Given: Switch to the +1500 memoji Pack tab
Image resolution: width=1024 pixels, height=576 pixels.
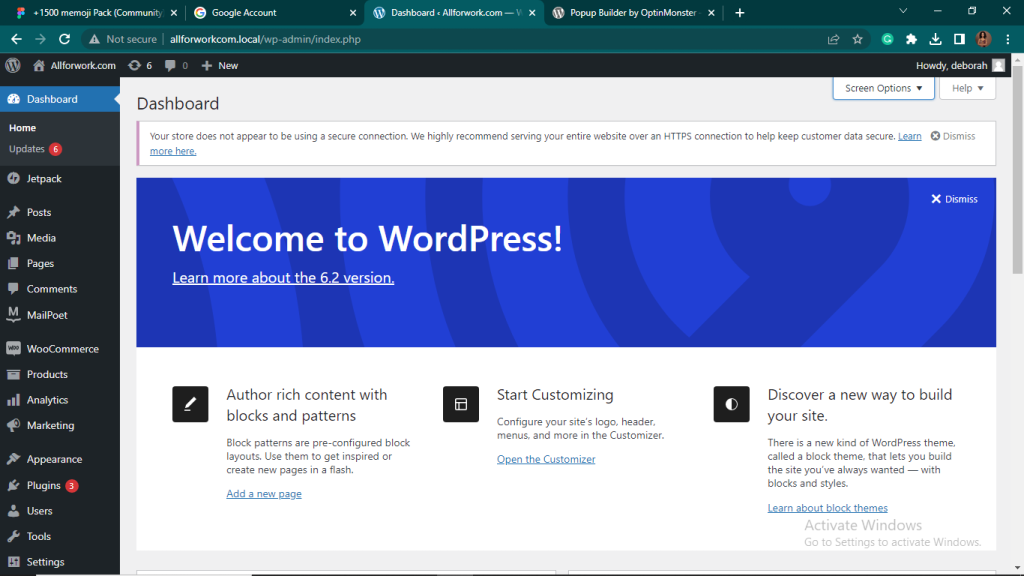Looking at the screenshot, I should pos(97,12).
